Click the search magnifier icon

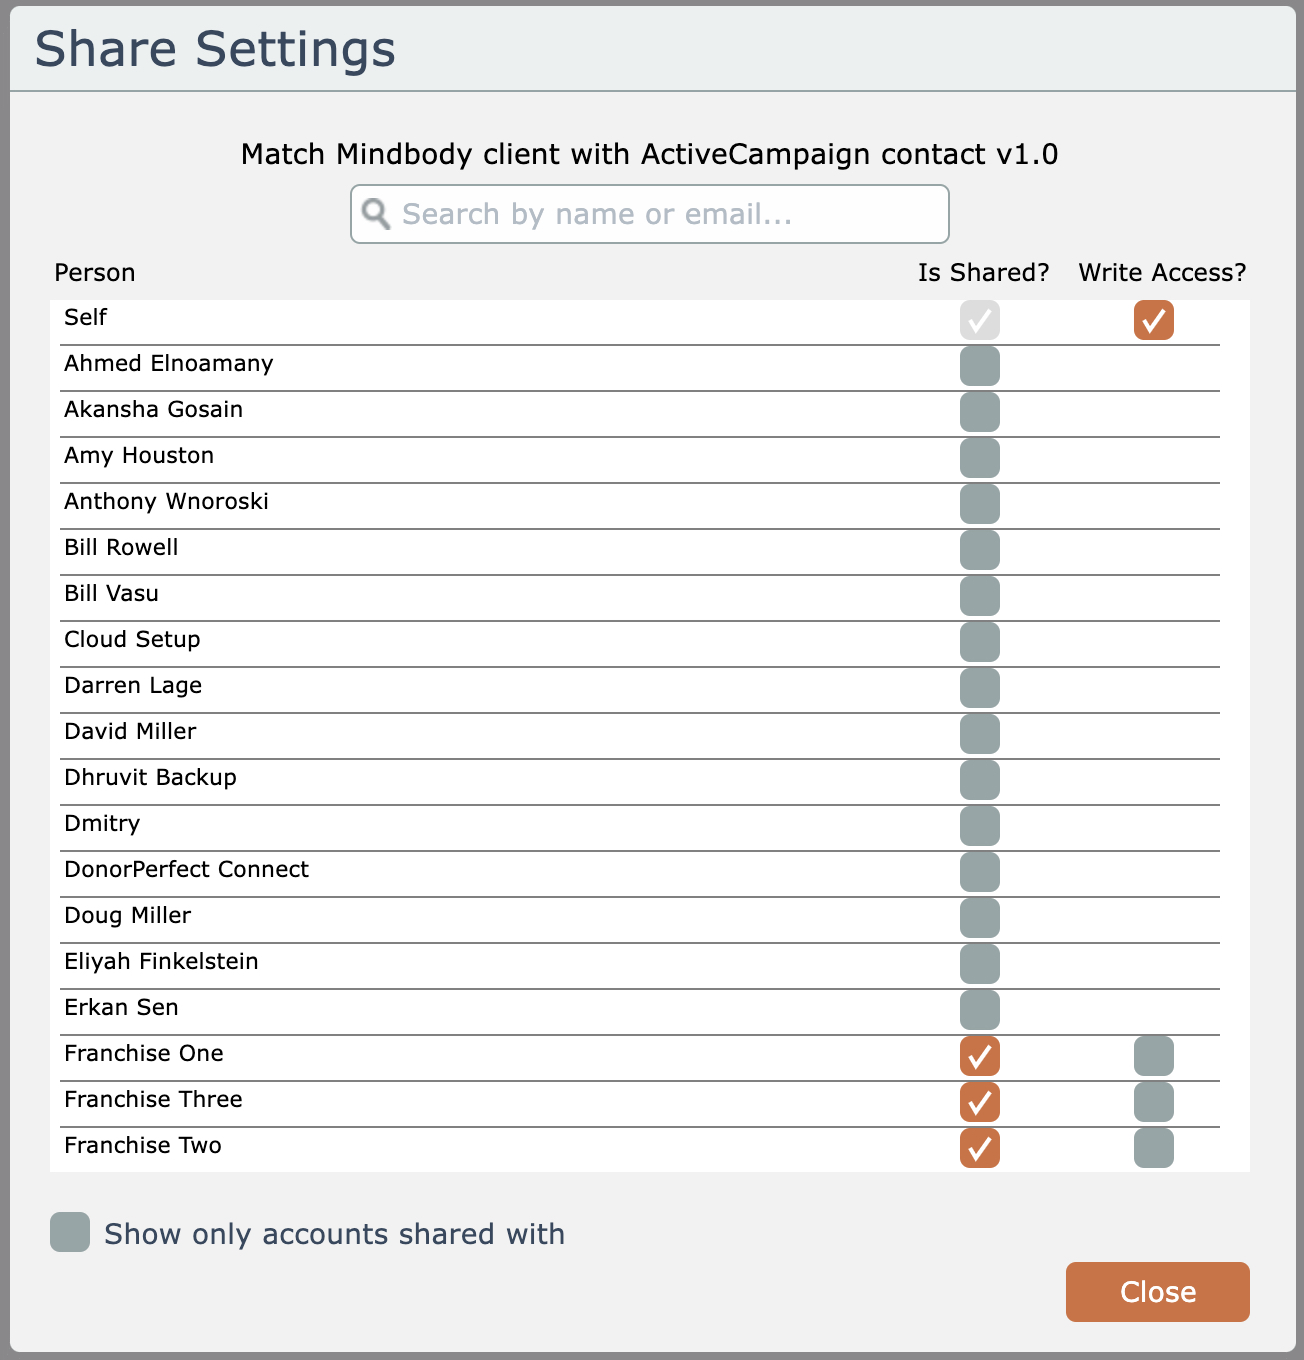pos(376,214)
